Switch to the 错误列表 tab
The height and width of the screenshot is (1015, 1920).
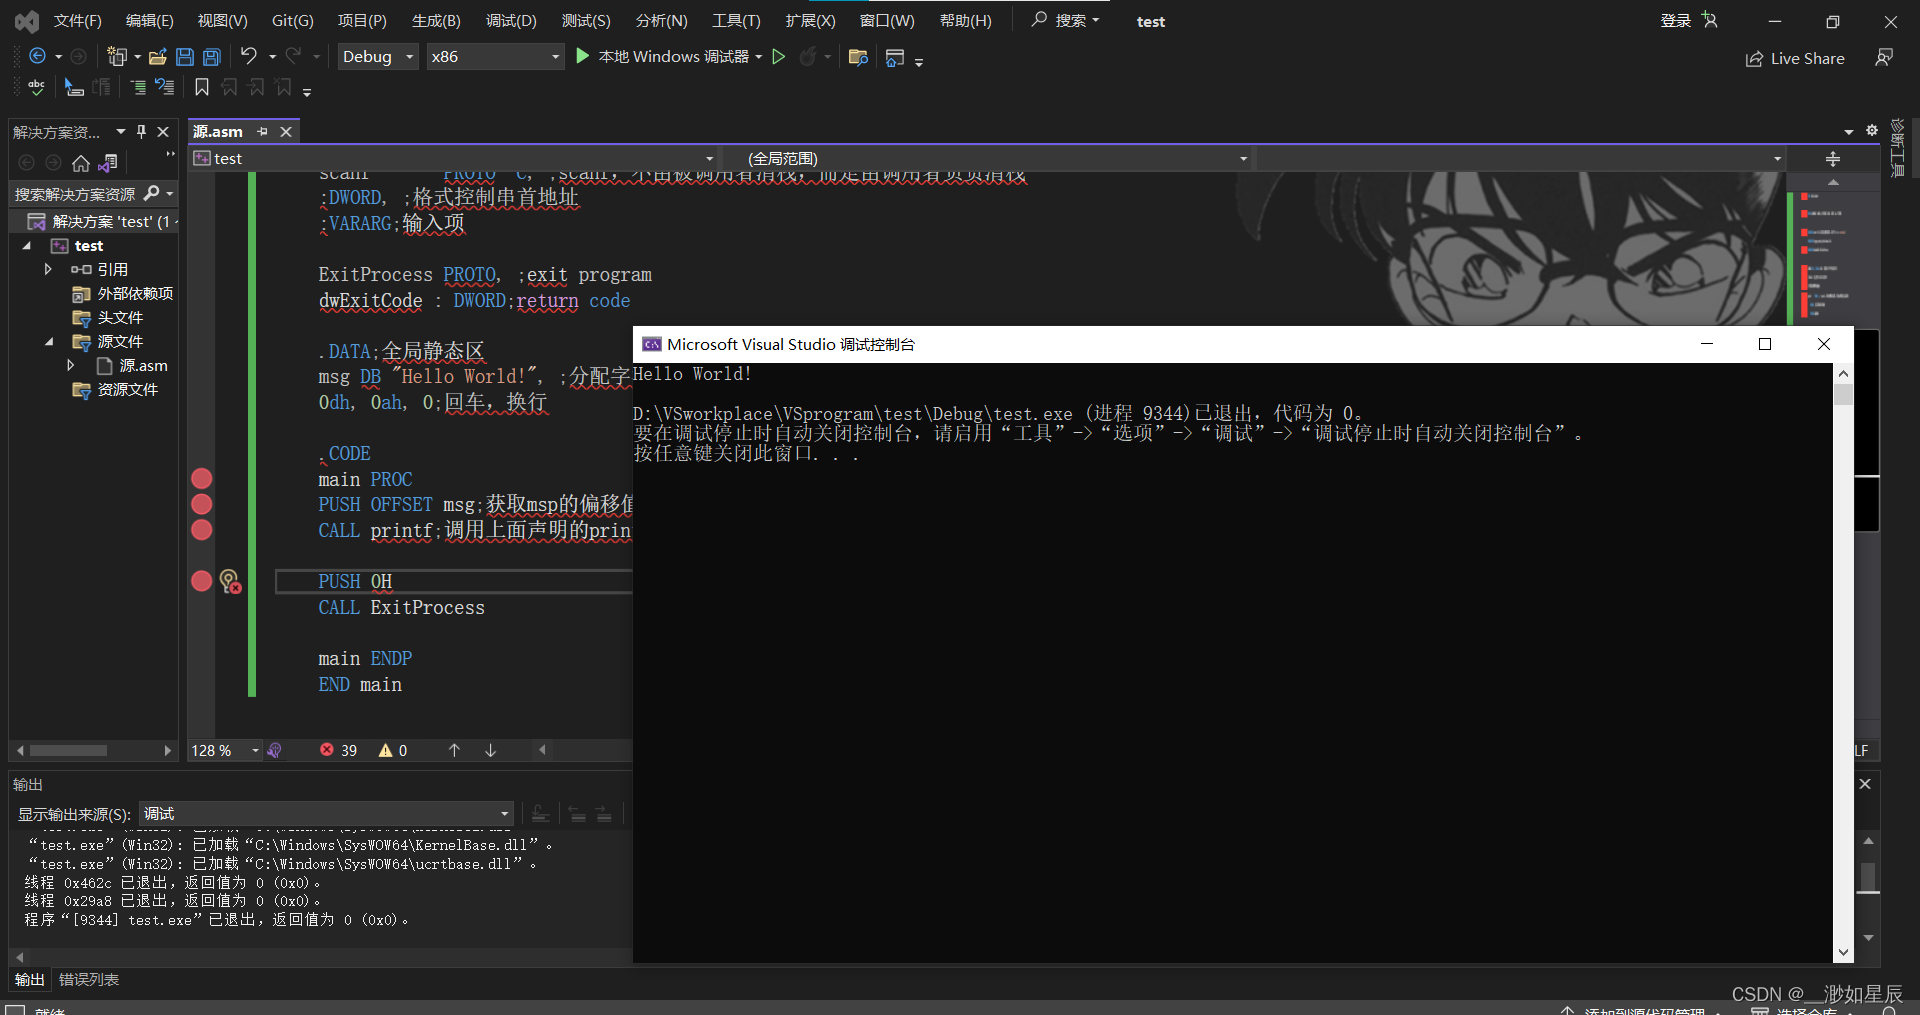(x=88, y=979)
